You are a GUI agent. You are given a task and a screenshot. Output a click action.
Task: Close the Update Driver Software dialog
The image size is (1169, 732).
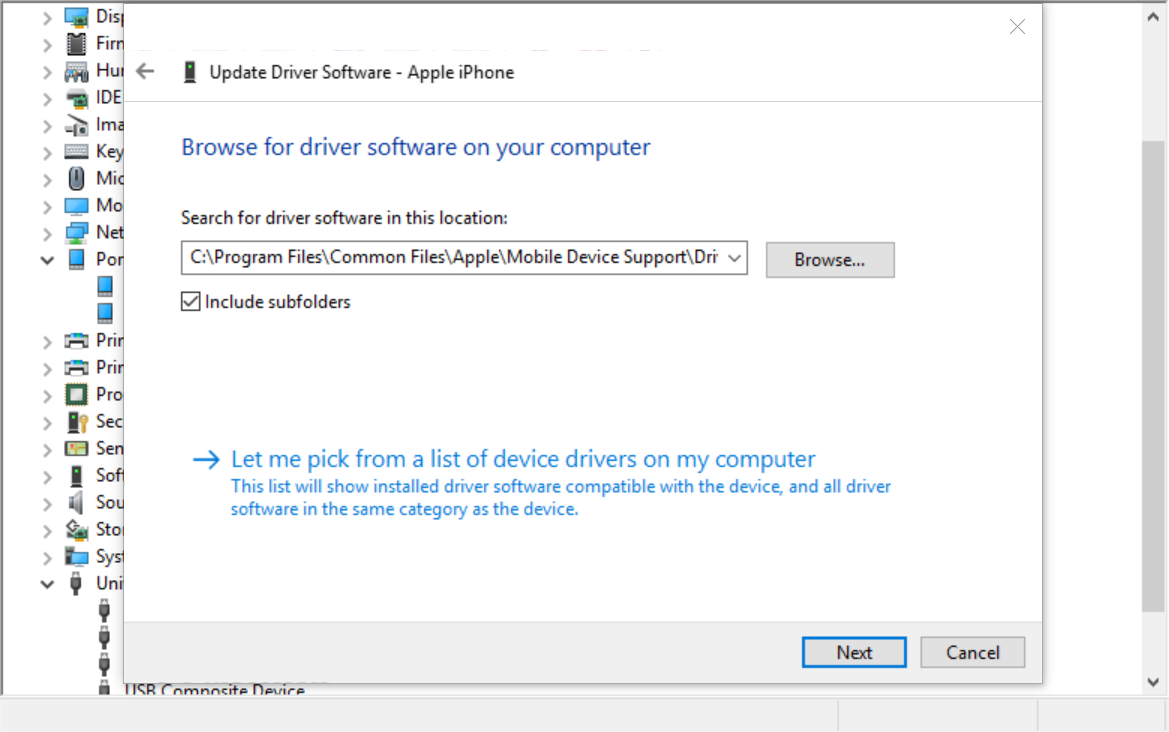click(x=1017, y=27)
